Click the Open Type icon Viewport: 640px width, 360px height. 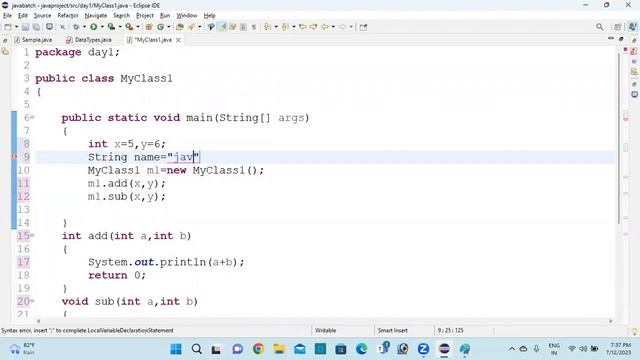click(x=180, y=27)
